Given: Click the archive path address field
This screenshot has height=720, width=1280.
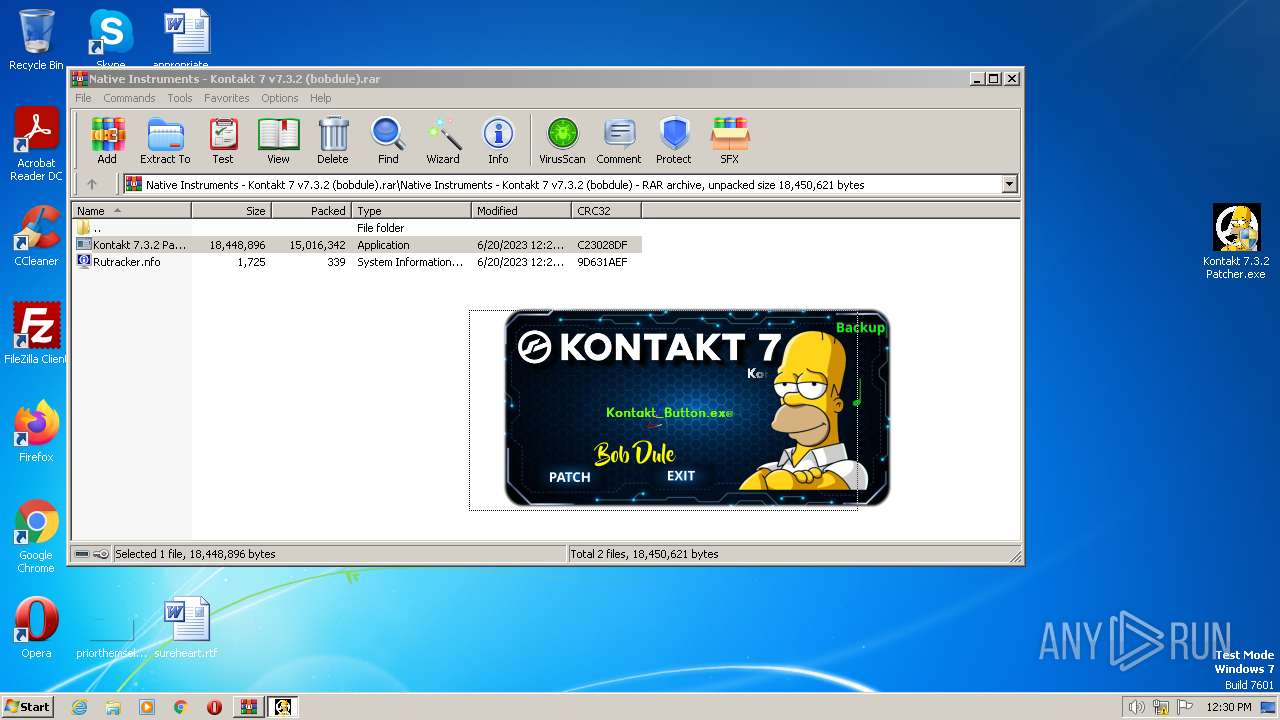Looking at the screenshot, I should (x=570, y=184).
